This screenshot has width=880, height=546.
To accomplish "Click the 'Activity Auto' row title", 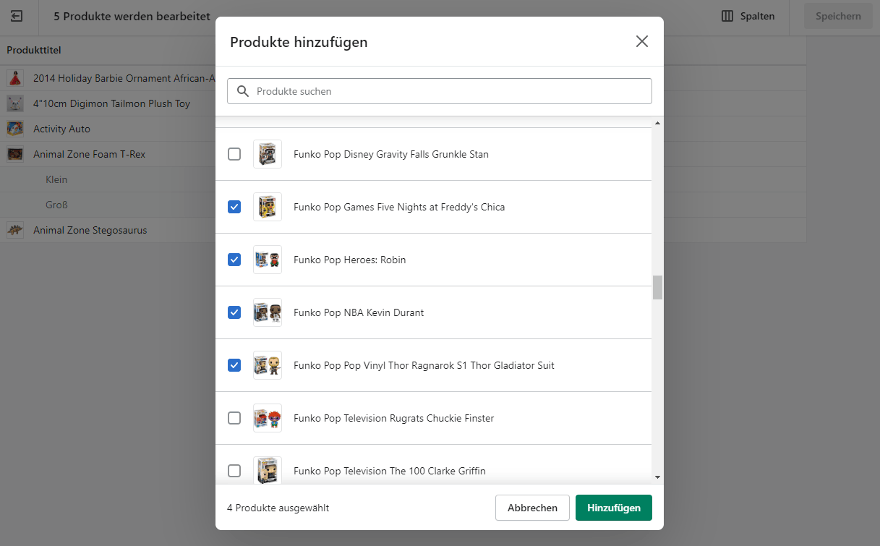I will pyautogui.click(x=62, y=129).
